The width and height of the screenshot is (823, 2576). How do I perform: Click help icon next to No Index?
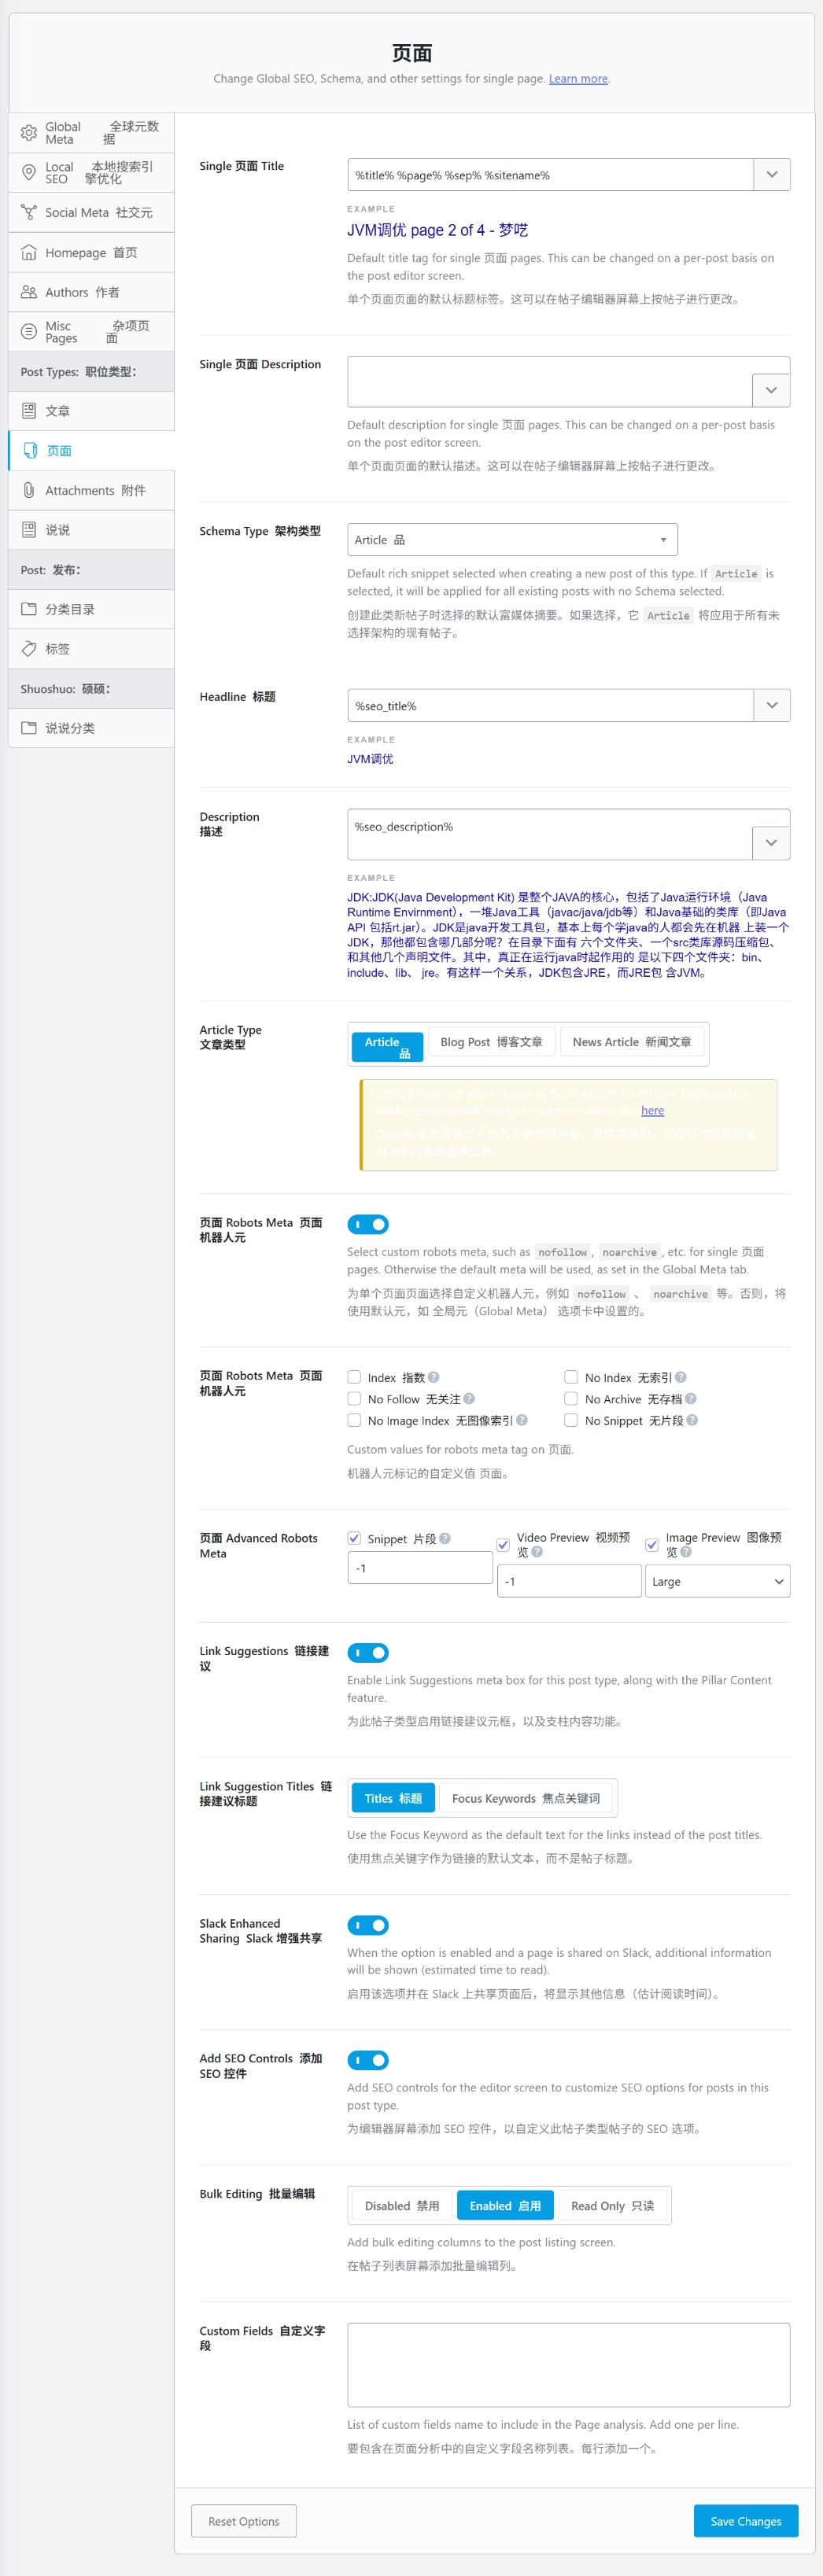pyautogui.click(x=681, y=1377)
